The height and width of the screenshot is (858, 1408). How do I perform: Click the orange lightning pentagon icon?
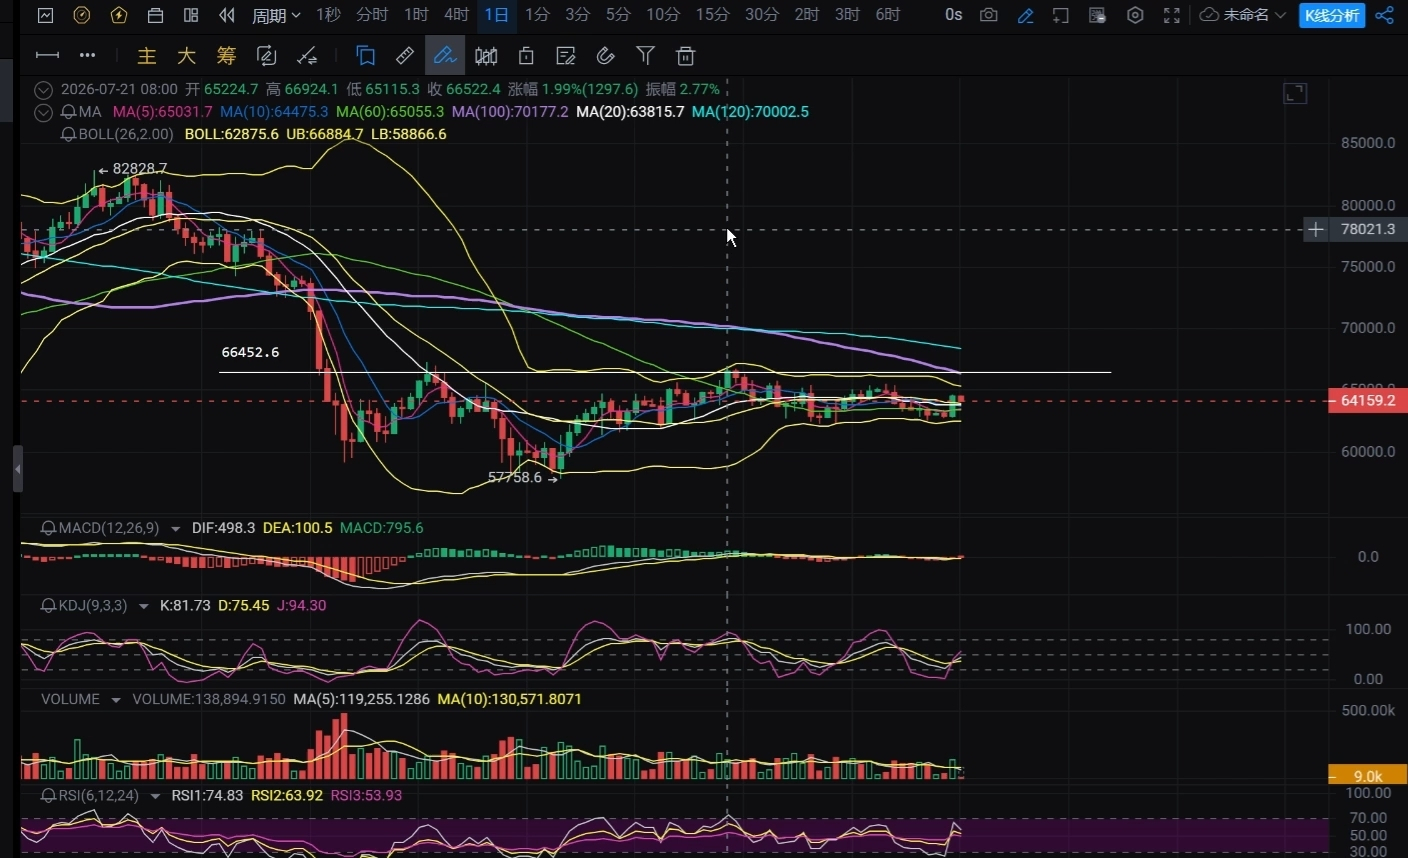pyautogui.click(x=119, y=15)
